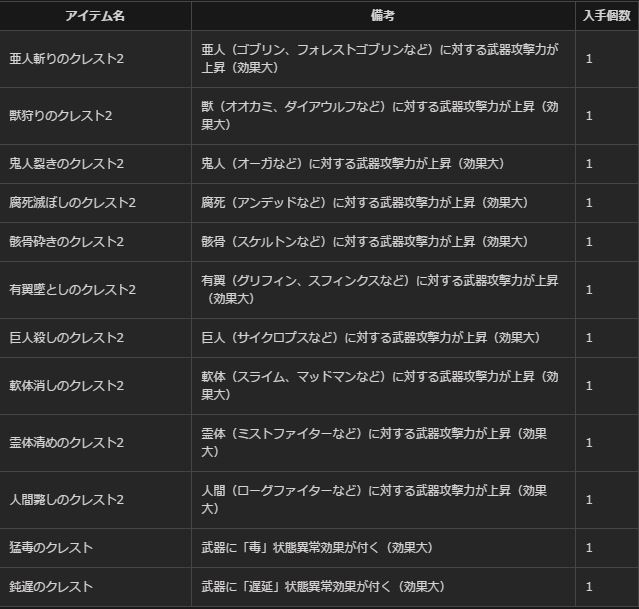Select the 亜人斬りのクレスト2 item name
Image resolution: width=639 pixels, height=609 pixels.
(x=66, y=59)
